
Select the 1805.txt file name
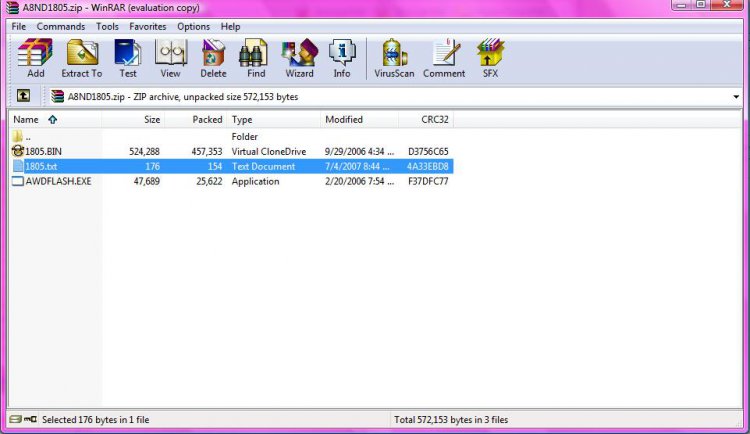click(41, 166)
